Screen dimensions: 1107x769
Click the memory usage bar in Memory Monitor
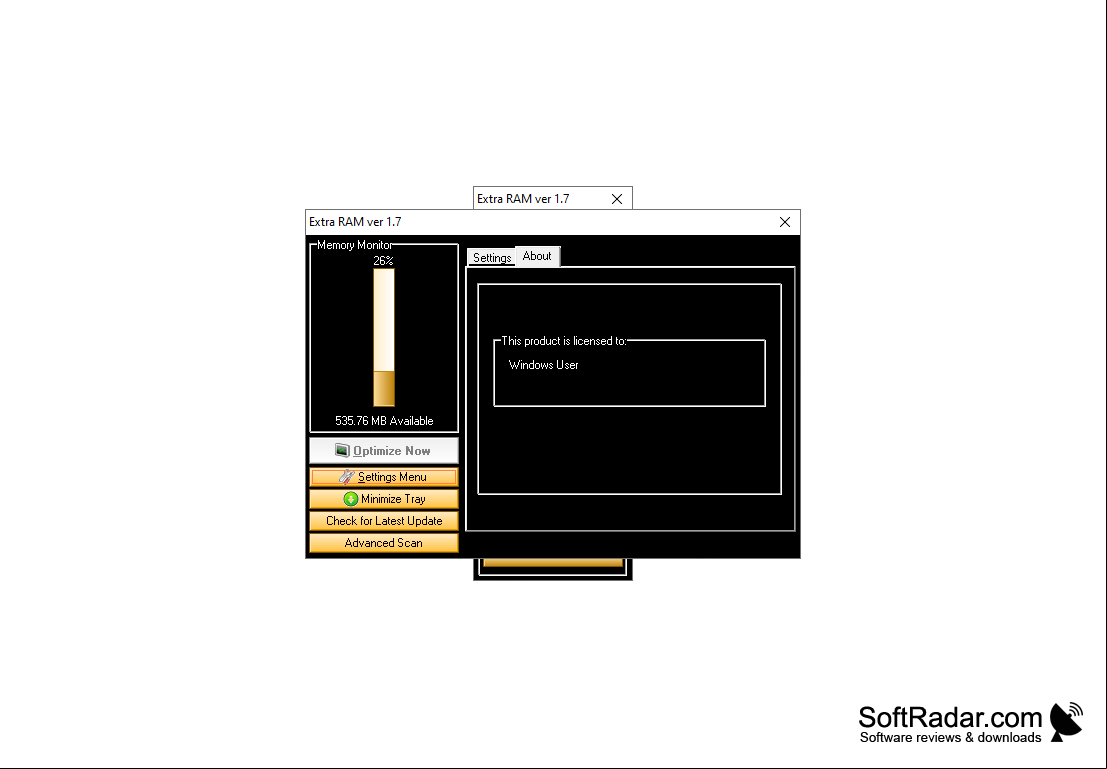point(383,338)
